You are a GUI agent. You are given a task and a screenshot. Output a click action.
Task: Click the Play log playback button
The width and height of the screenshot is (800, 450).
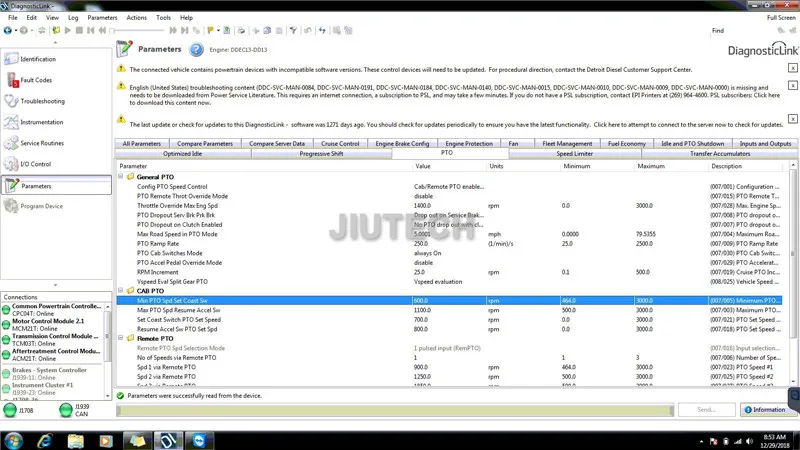(x=67, y=31)
